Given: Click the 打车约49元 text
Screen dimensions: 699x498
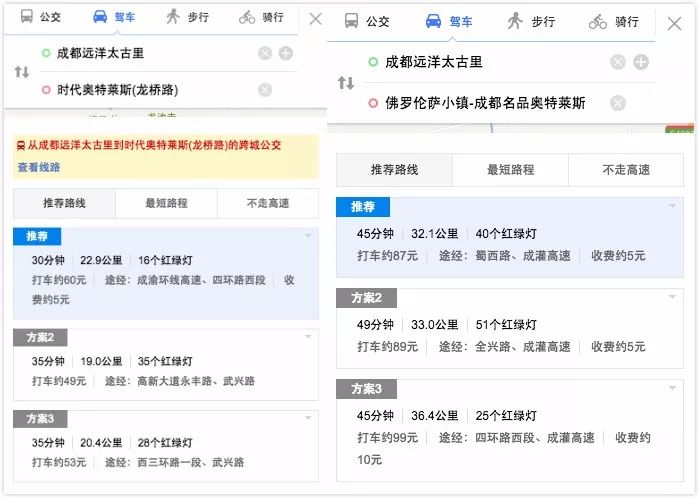Looking at the screenshot, I should [58, 381].
